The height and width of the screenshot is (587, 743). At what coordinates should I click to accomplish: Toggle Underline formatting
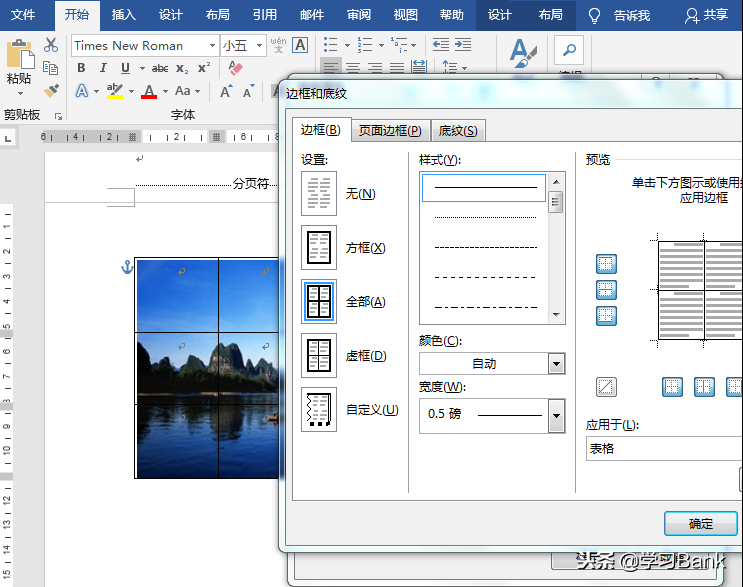point(125,68)
